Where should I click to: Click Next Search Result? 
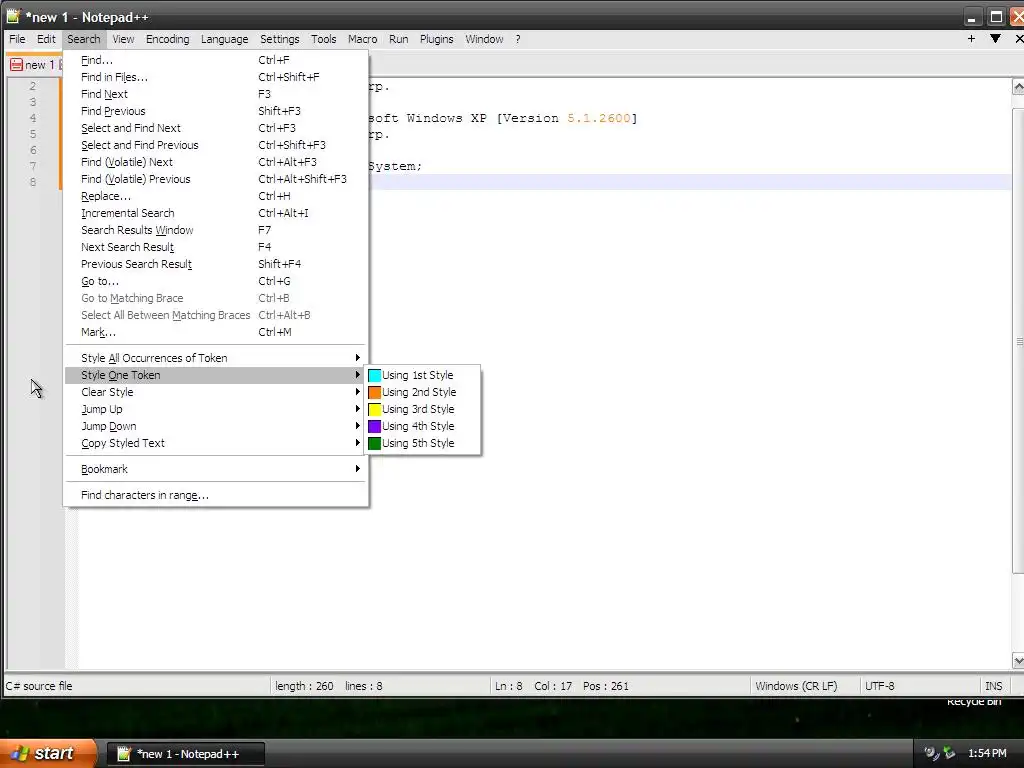pyautogui.click(x=216, y=247)
